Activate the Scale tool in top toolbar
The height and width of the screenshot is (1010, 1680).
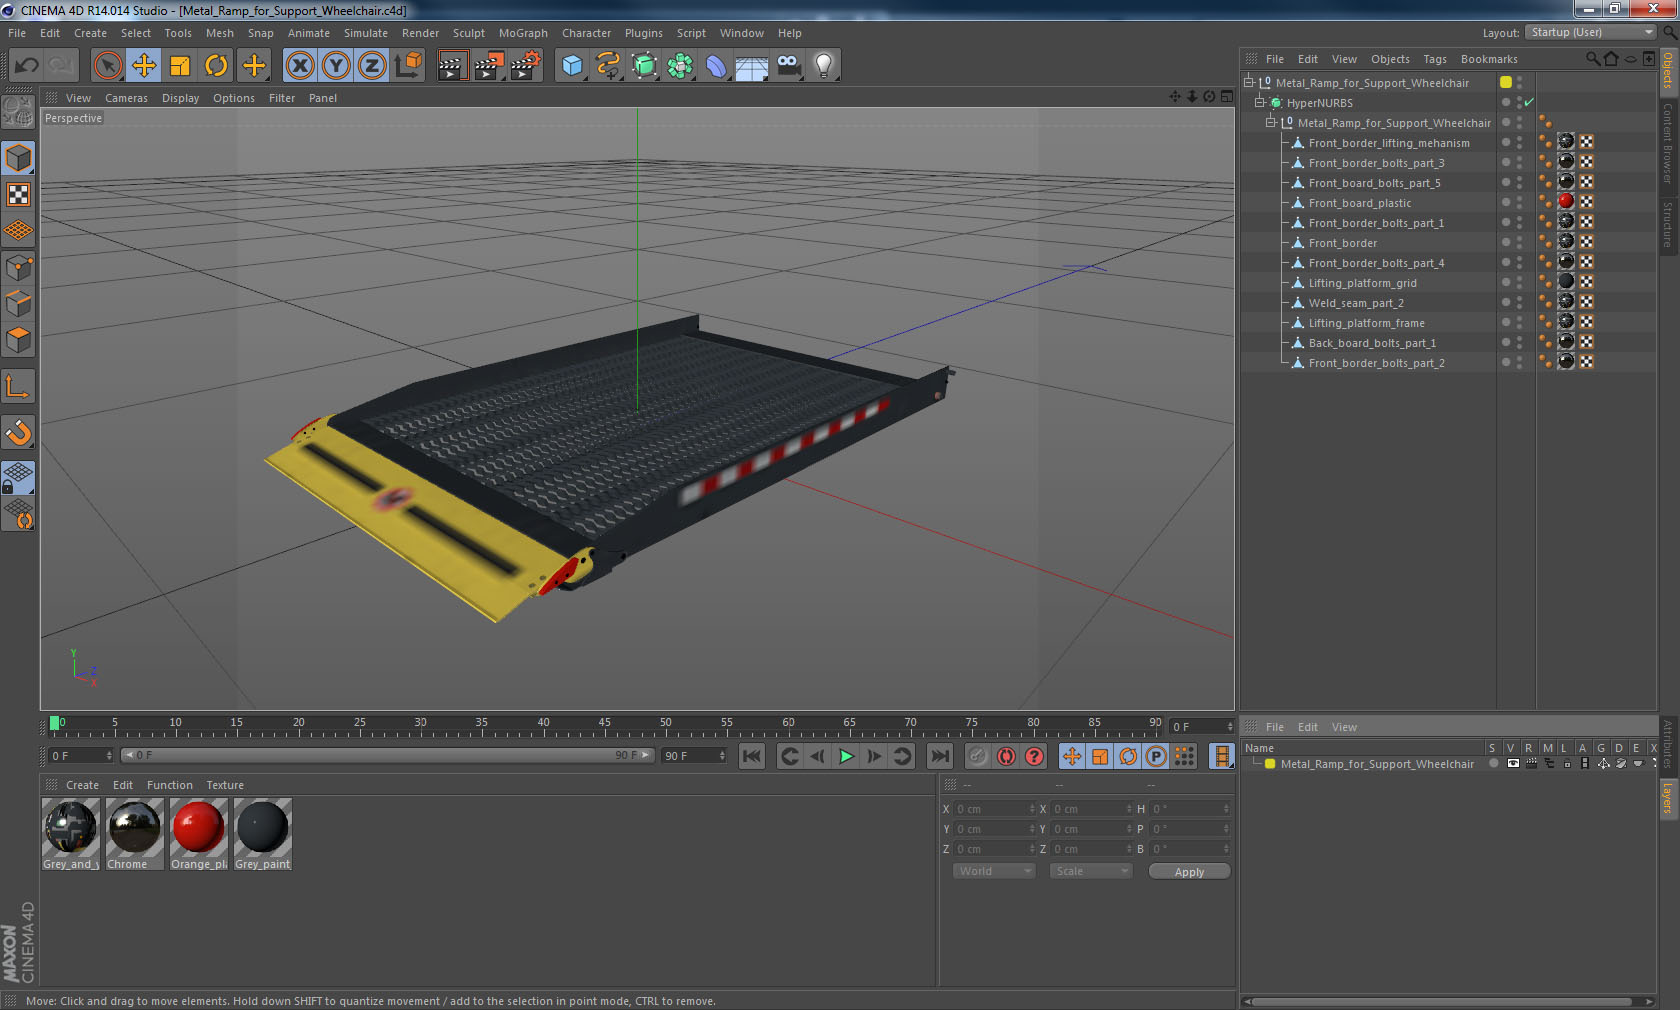coord(180,66)
